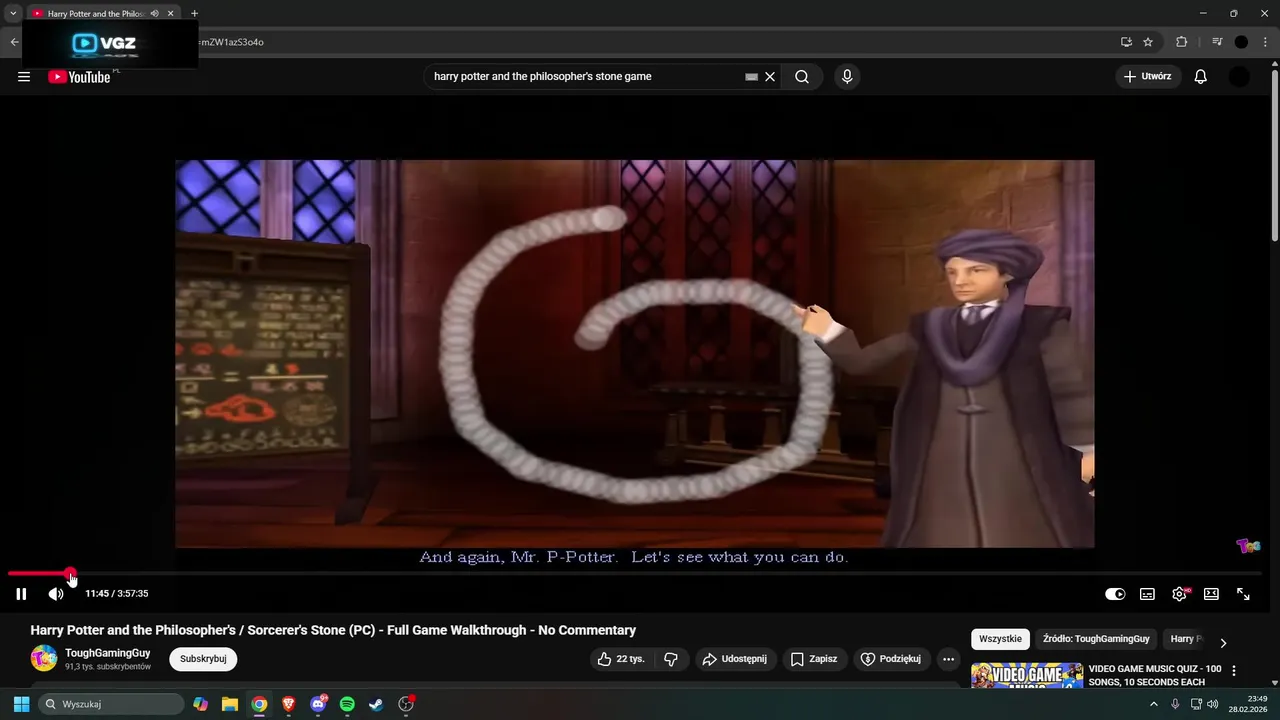The image size is (1280, 720).
Task: Share with the Udostępnij button
Action: (734, 659)
